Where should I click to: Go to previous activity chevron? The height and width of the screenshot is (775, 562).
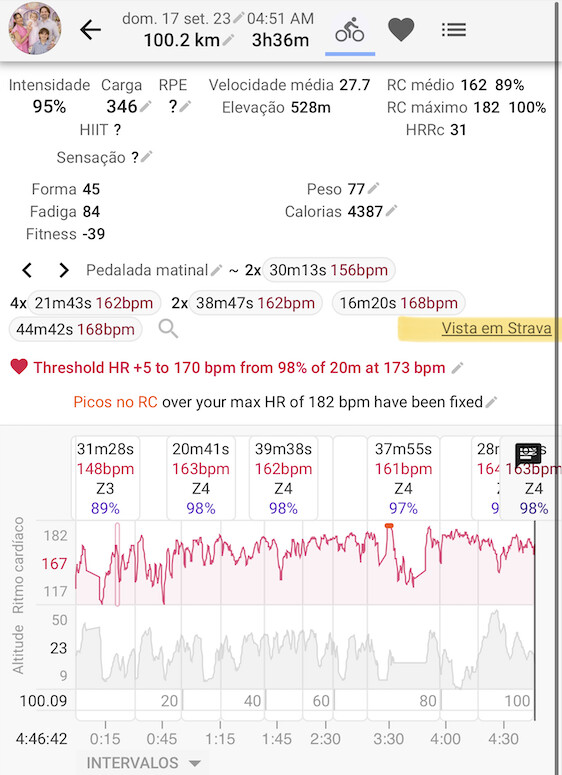tap(27, 270)
